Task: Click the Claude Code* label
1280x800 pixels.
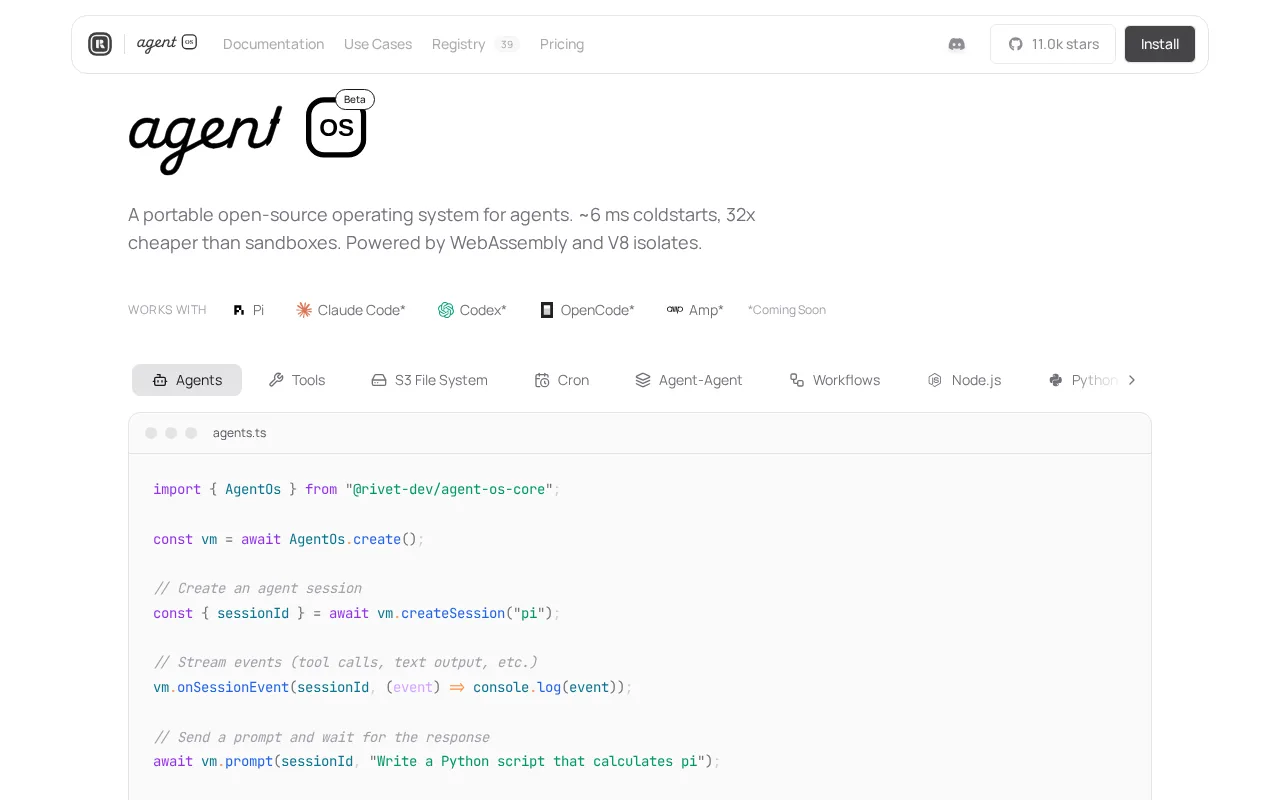Action: coord(362,310)
